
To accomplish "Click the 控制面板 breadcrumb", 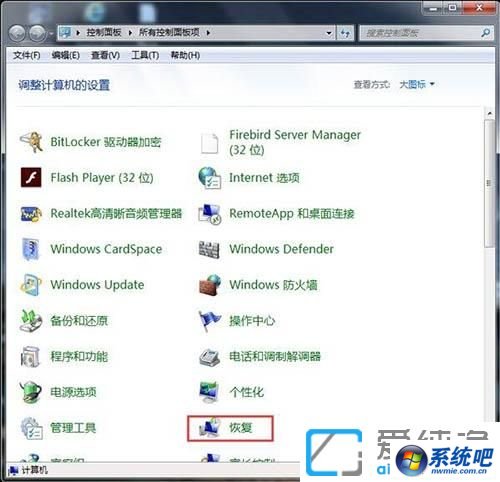I will pyautogui.click(x=104, y=32).
